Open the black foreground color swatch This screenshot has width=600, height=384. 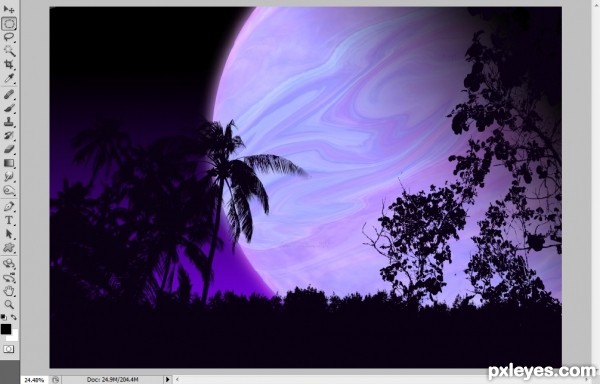coord(6,329)
